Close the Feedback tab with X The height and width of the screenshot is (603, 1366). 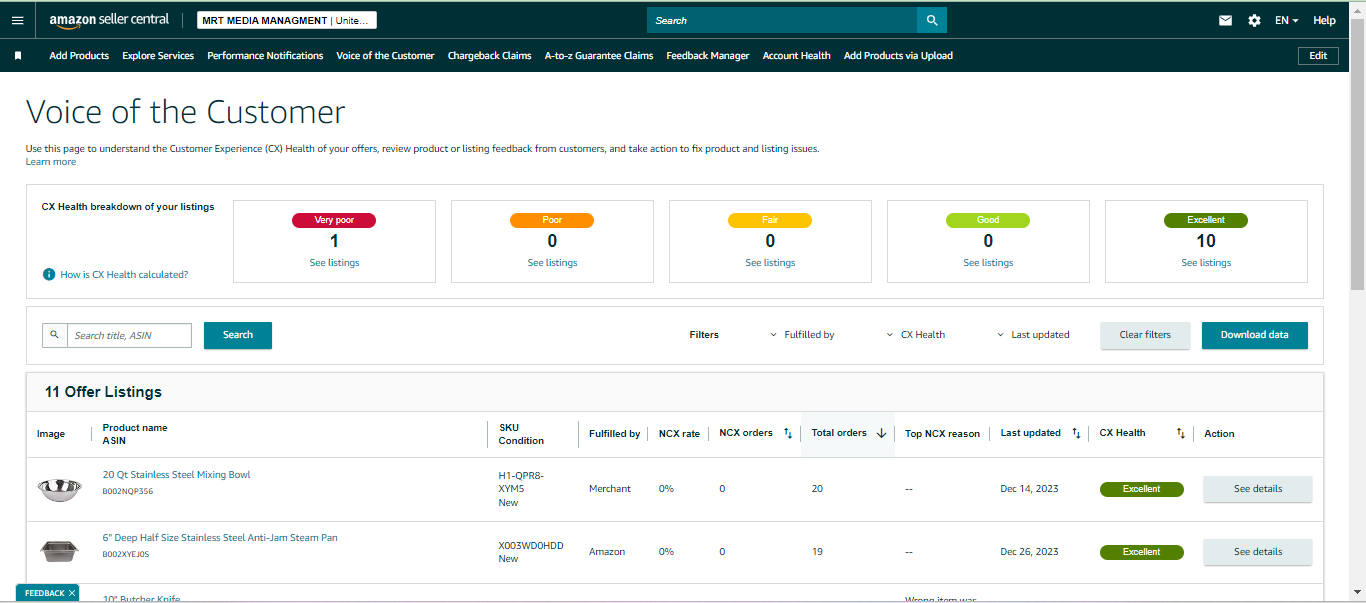(72, 593)
